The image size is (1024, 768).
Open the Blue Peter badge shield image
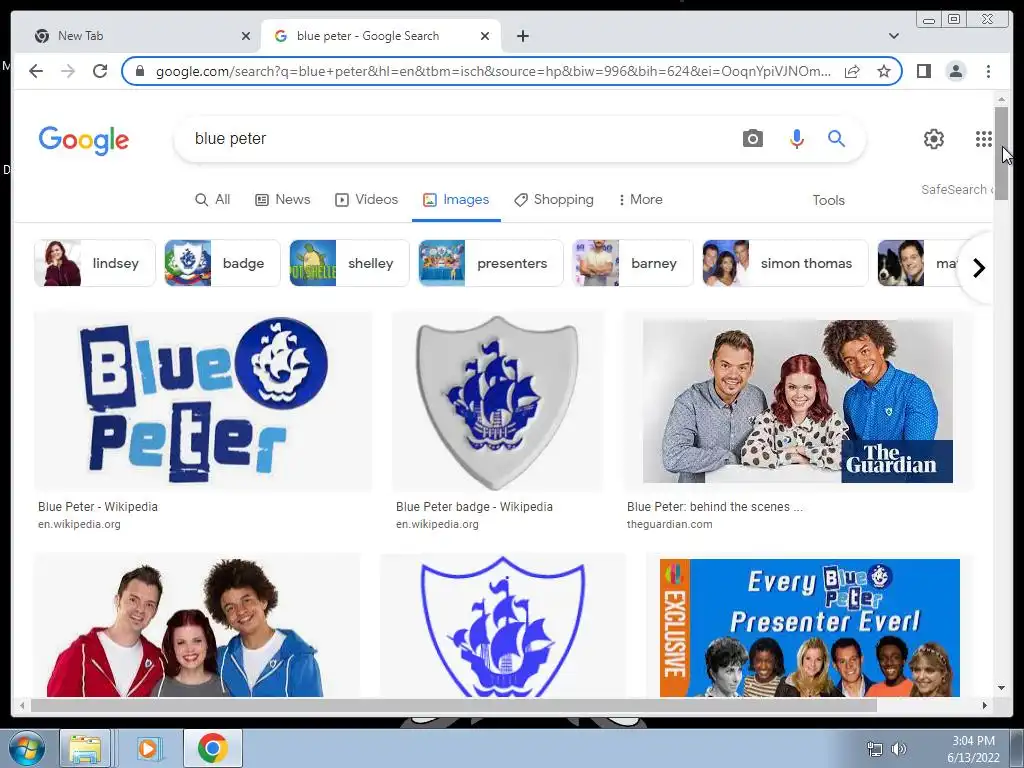[x=498, y=401]
